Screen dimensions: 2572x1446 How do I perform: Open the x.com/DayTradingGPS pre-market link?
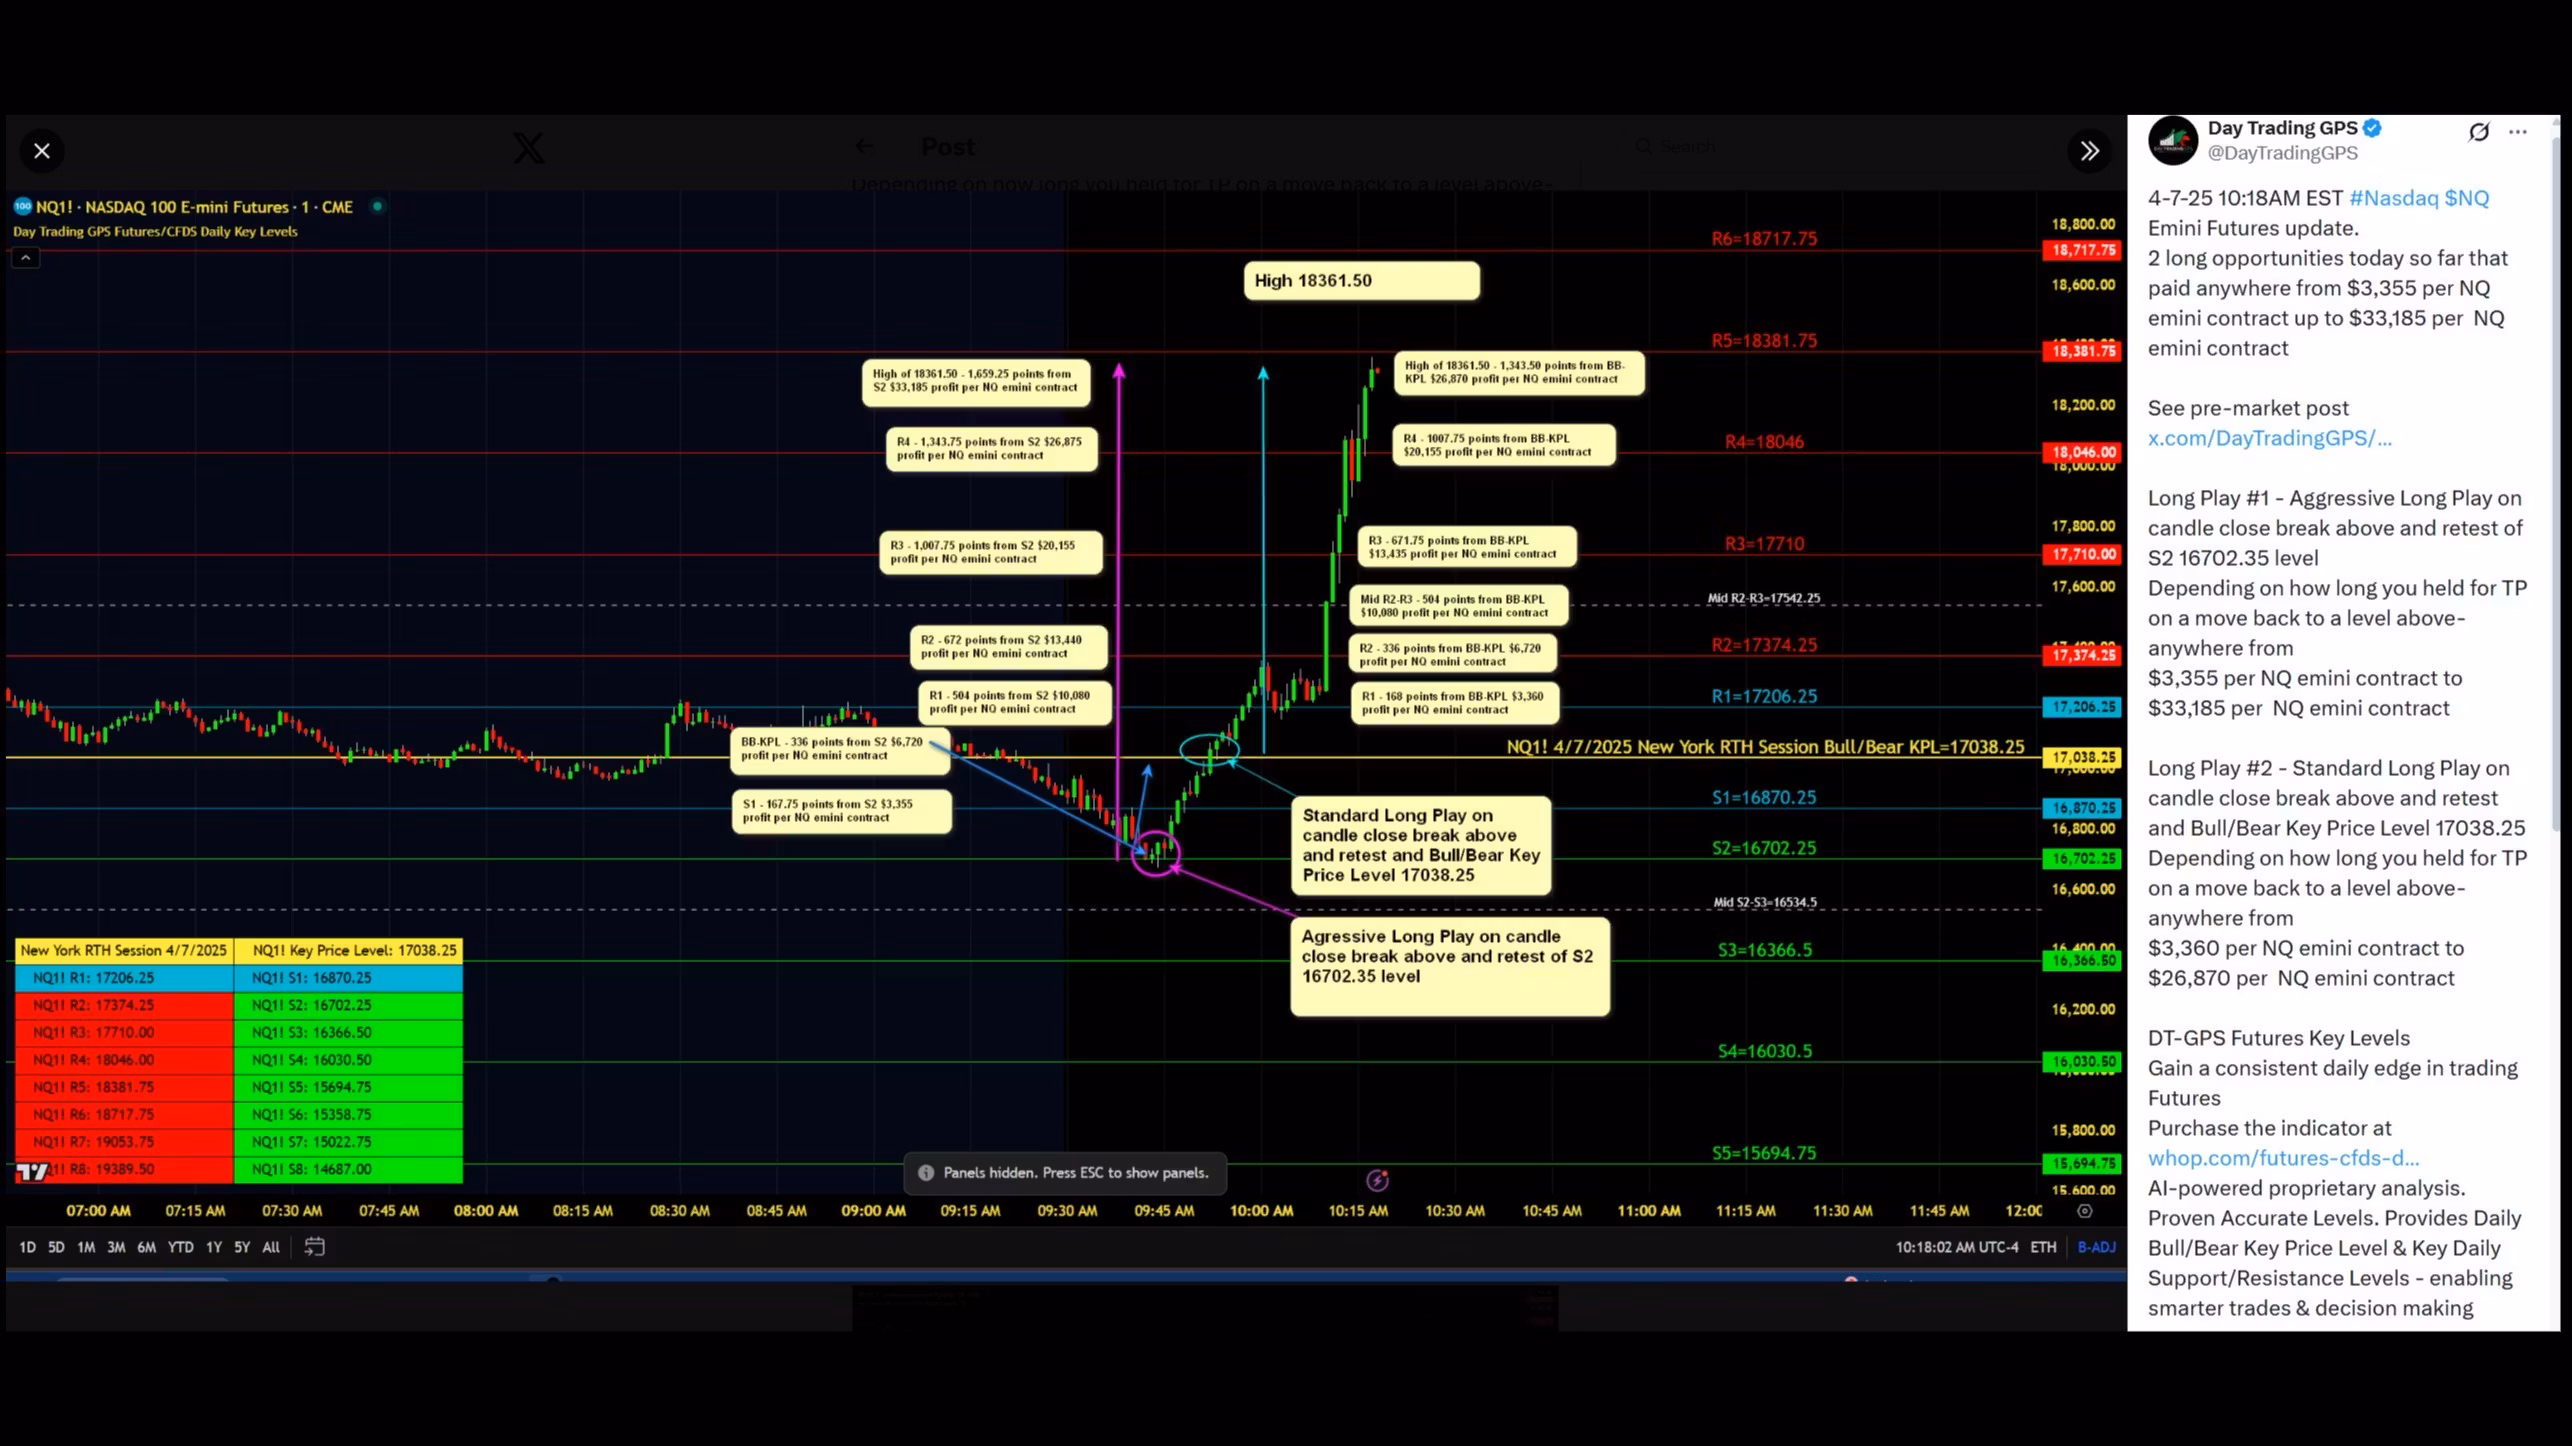pos(2269,438)
